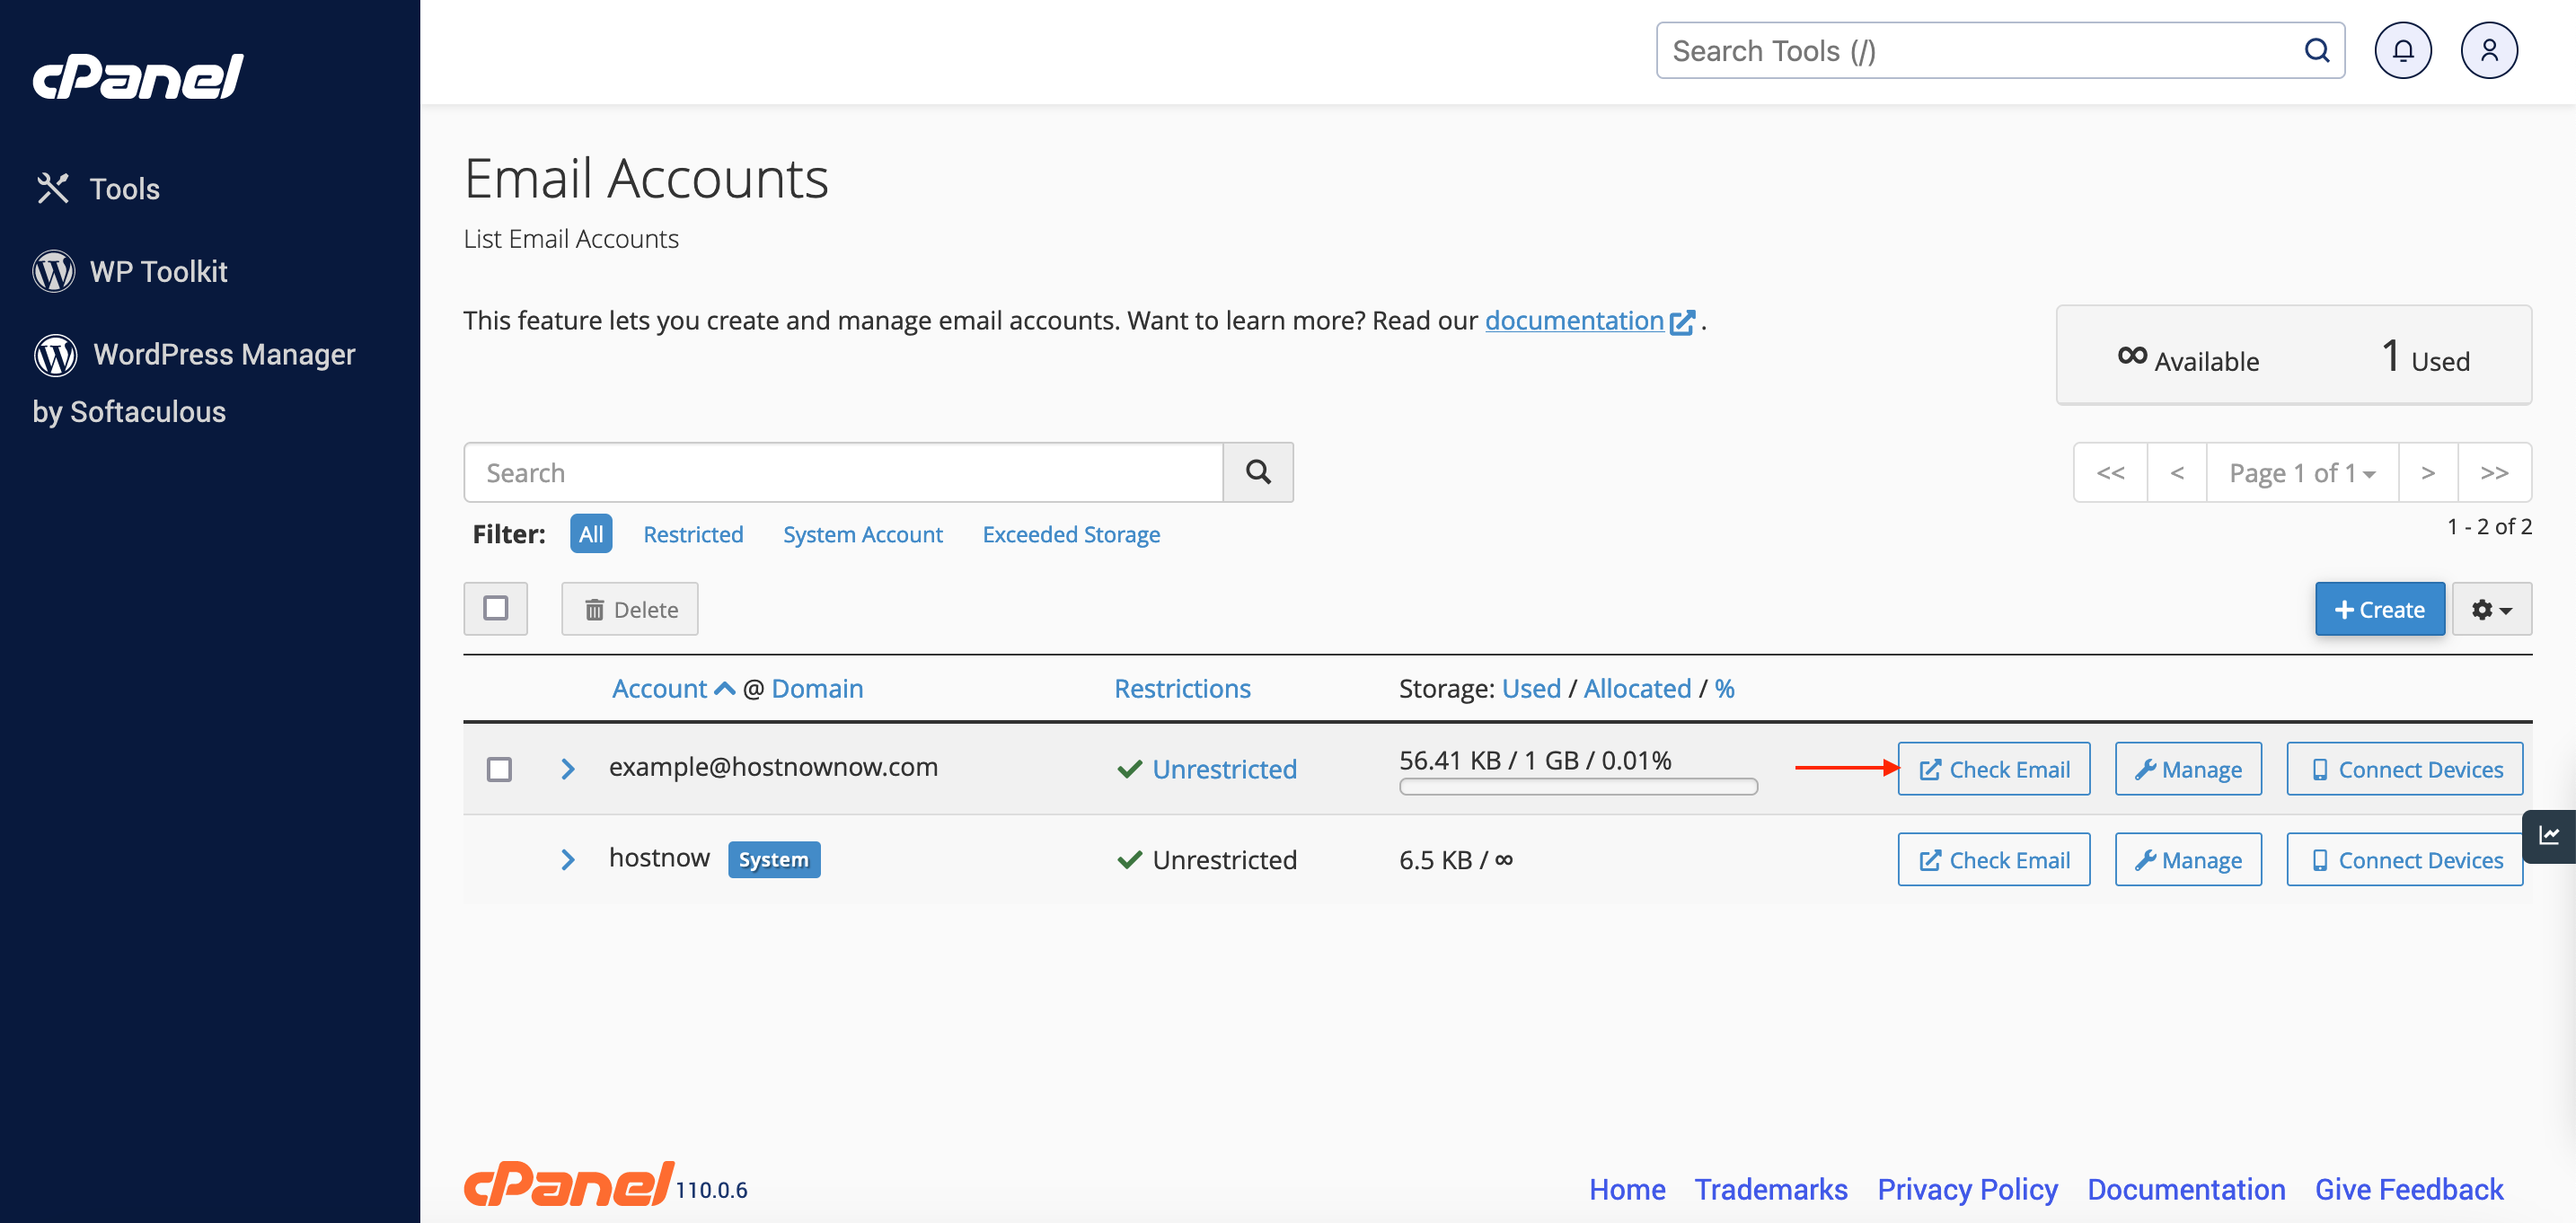The width and height of the screenshot is (2576, 1223).
Task: Open the statistics chart side tab
Action: point(2549,836)
